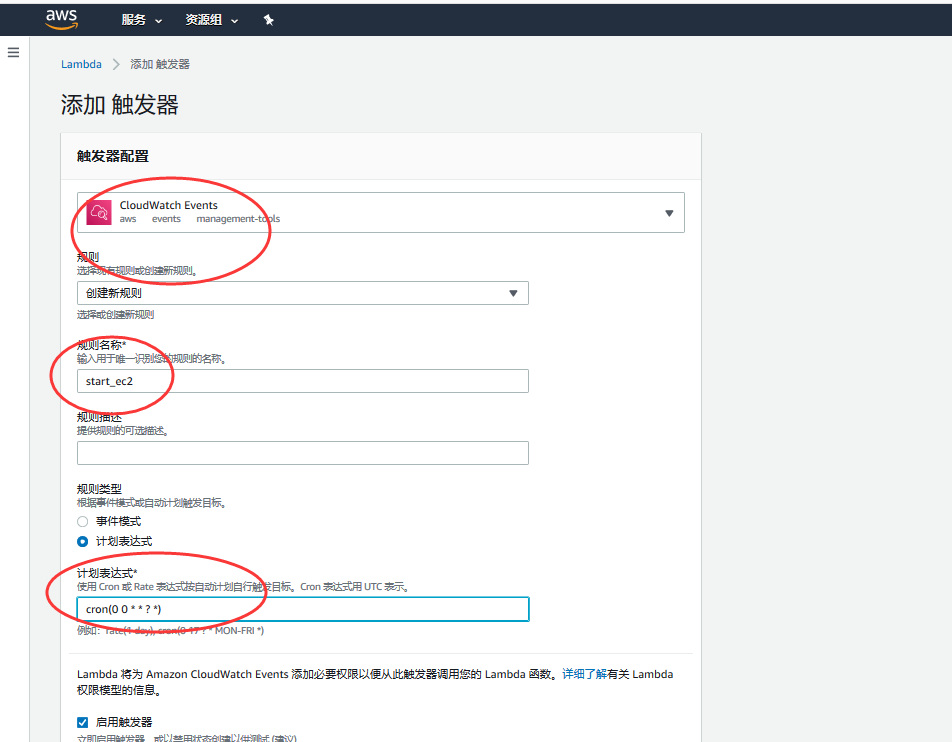
Task: Click the arrow next to 资源组
Action: click(x=235, y=21)
